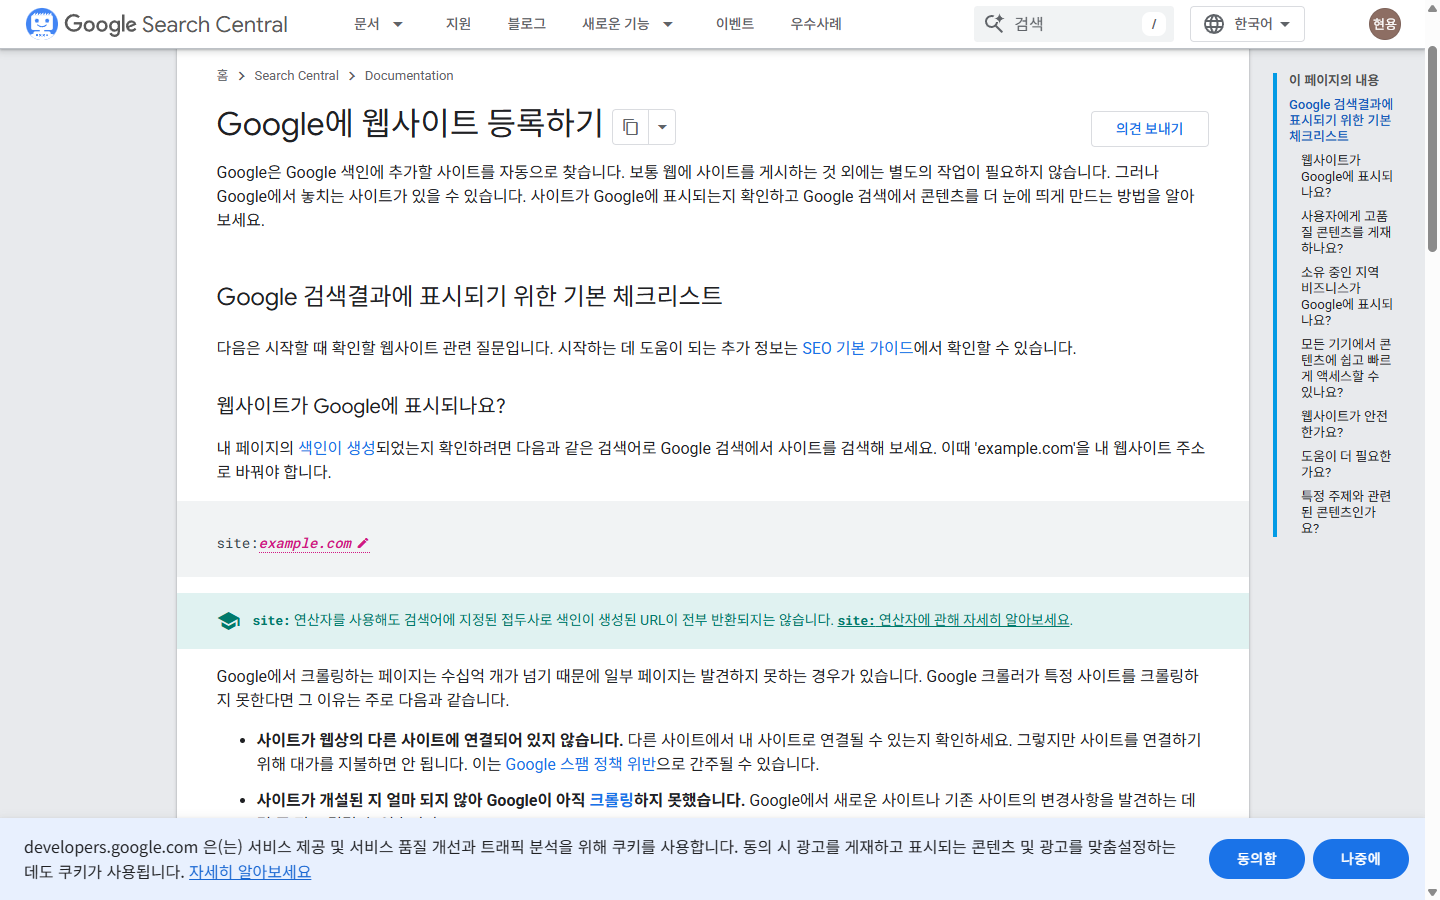
Task: Open the 한국어 language selector
Action: (x=1247, y=24)
